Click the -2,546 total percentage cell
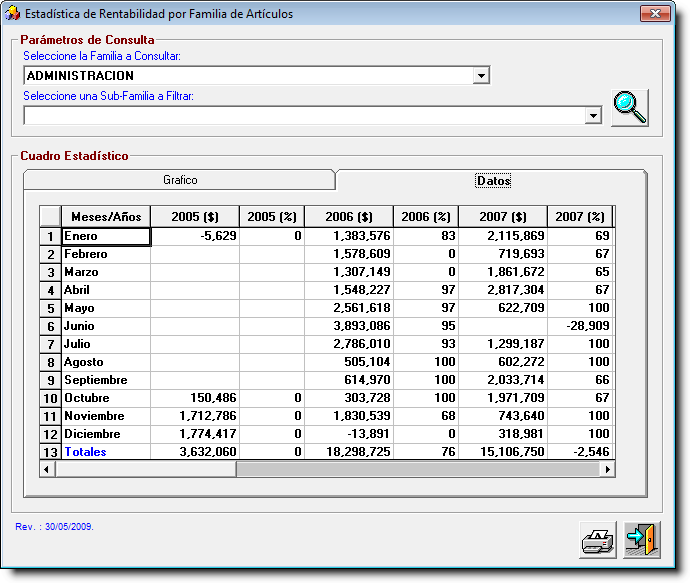Viewport: 690px width, 583px height. (x=580, y=452)
